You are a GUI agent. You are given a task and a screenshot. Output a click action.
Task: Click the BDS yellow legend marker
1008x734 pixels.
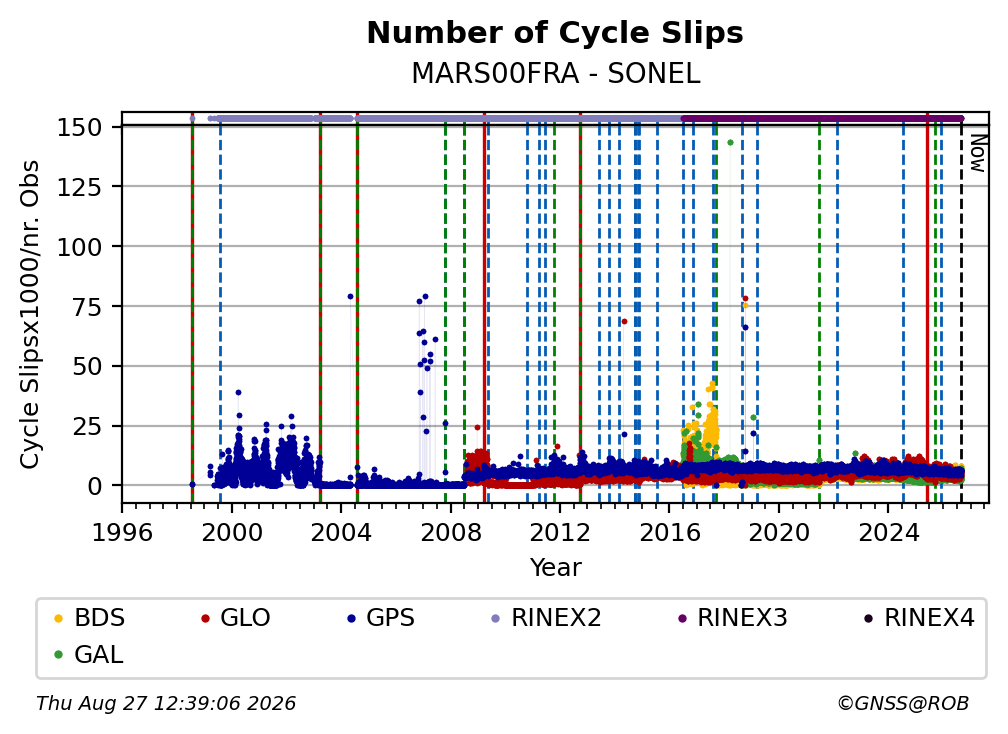(x=58, y=618)
